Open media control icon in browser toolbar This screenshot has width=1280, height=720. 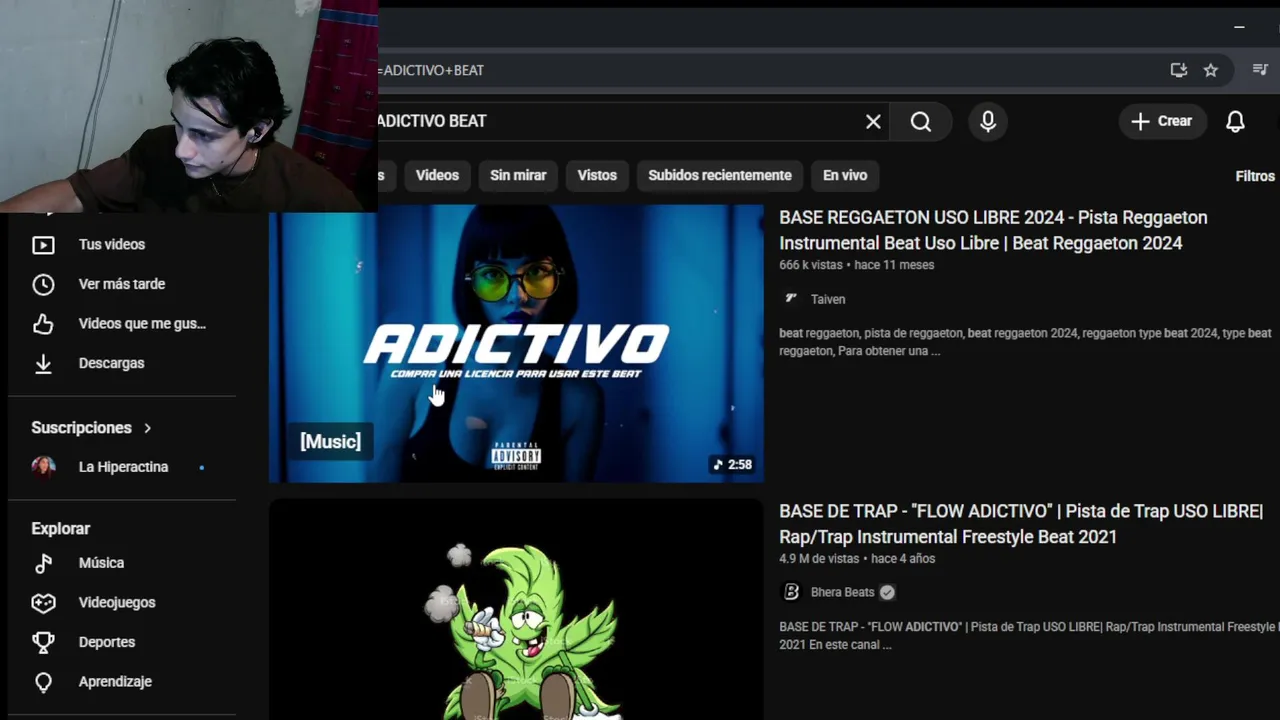[1260, 70]
